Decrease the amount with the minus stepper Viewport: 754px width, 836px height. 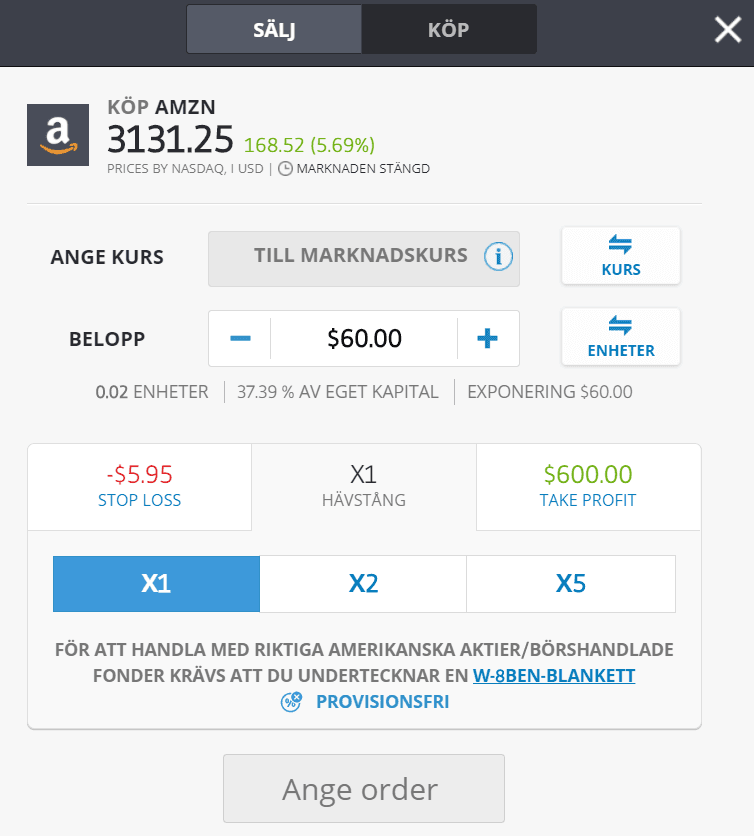tap(239, 339)
